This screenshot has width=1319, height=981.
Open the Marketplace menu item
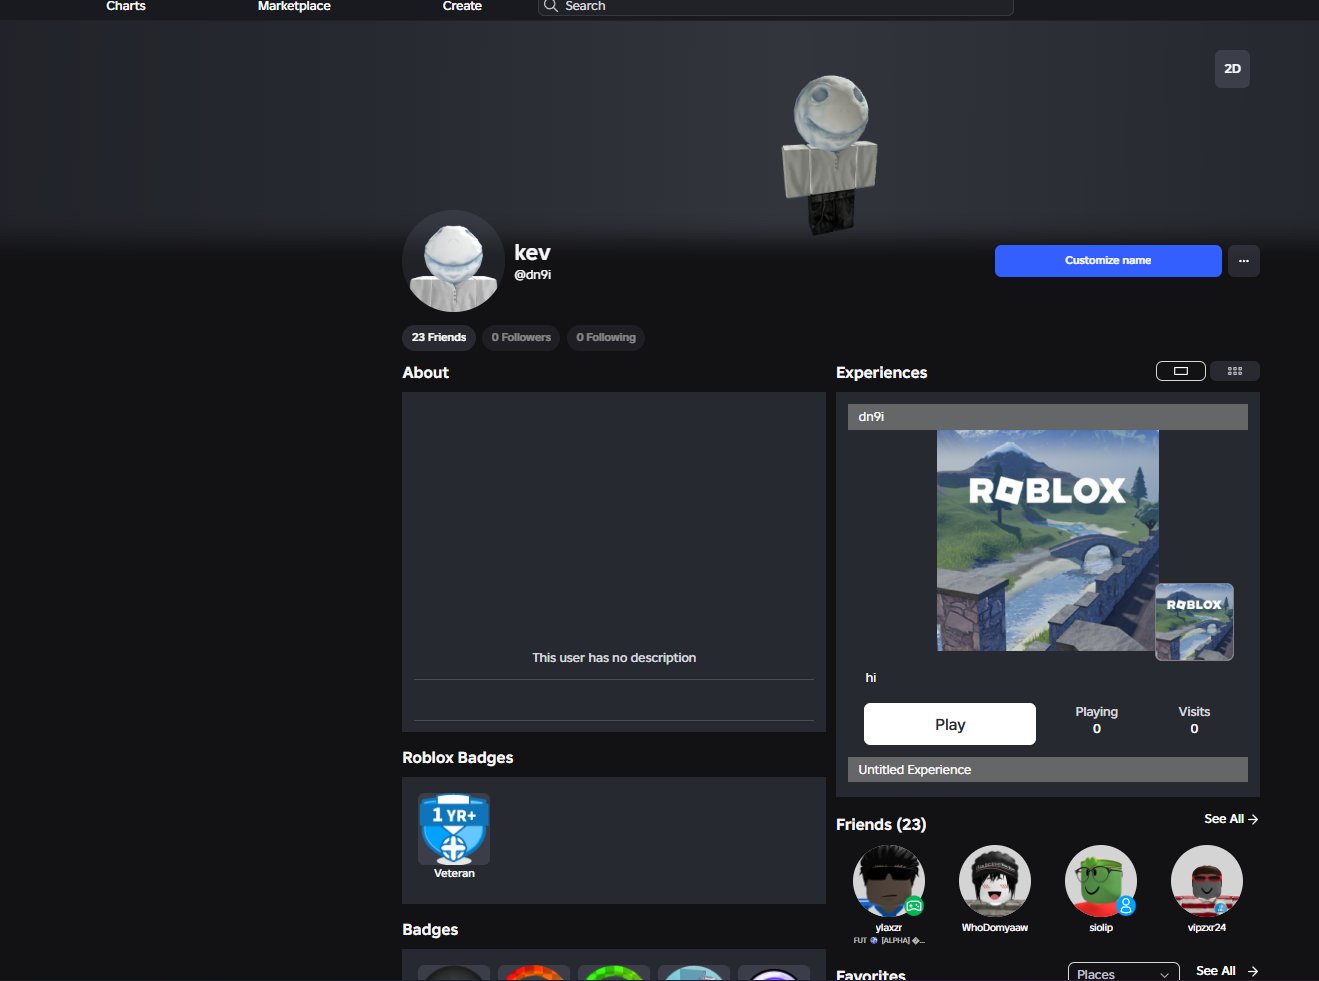(x=294, y=6)
